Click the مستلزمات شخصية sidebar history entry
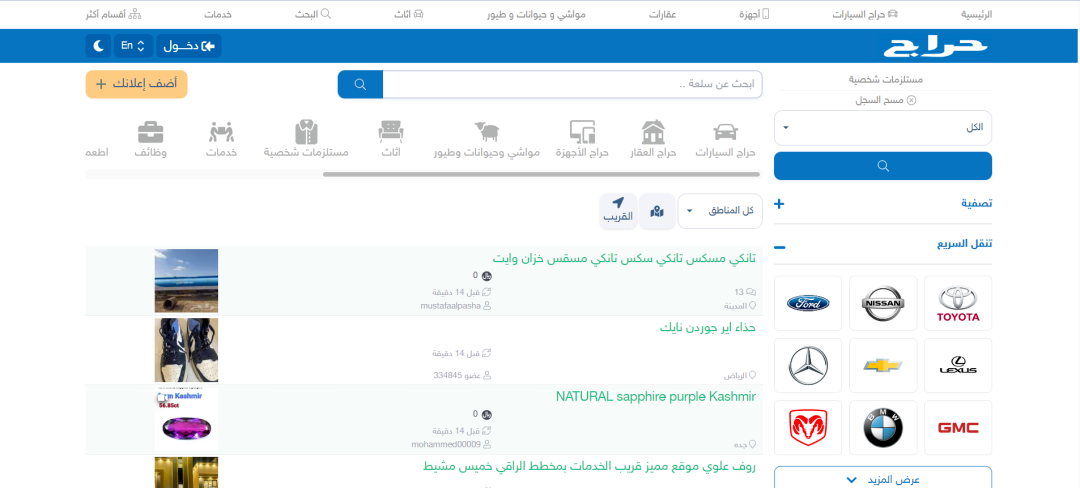Image resolution: width=1080 pixels, height=488 pixels. coord(885,80)
